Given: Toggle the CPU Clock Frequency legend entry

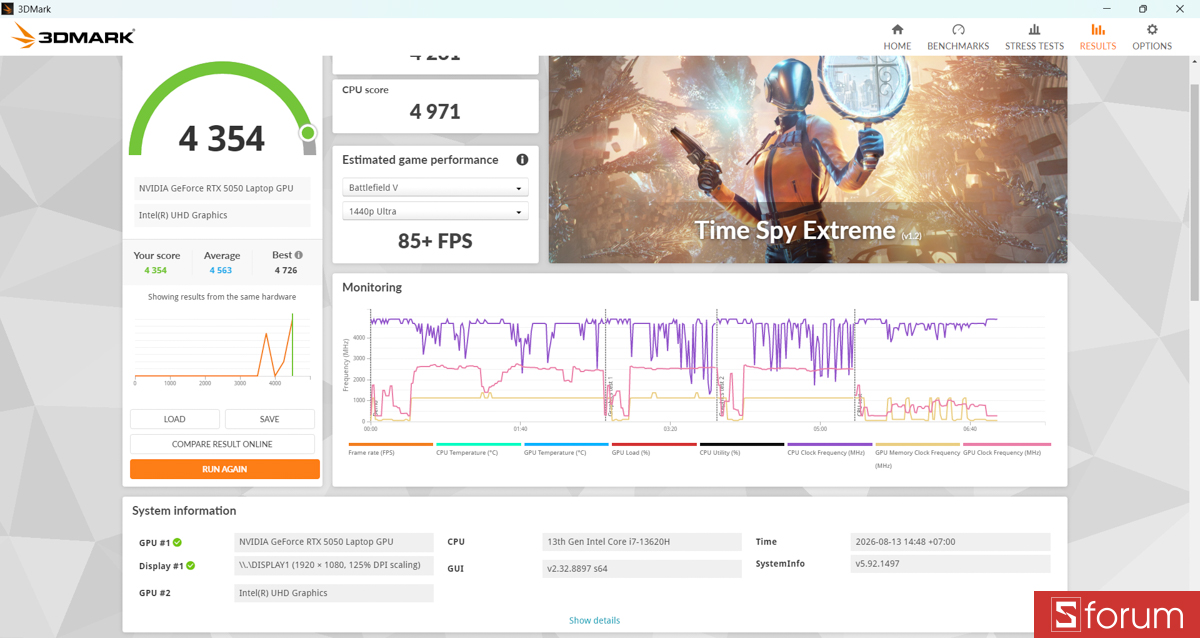Looking at the screenshot, I should click(x=830, y=448).
